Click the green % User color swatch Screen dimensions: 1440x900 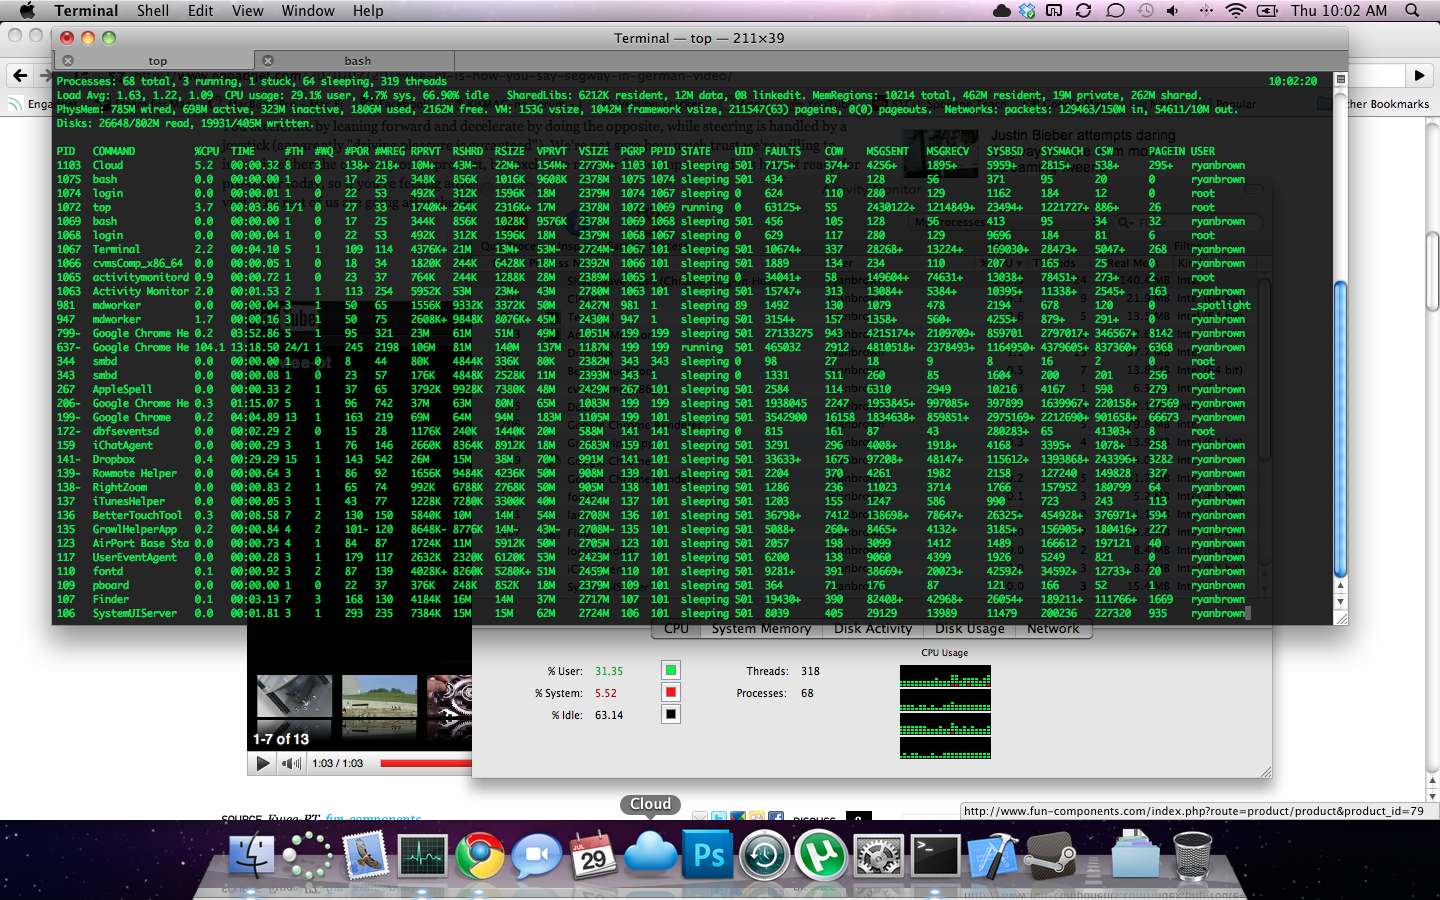click(x=671, y=670)
